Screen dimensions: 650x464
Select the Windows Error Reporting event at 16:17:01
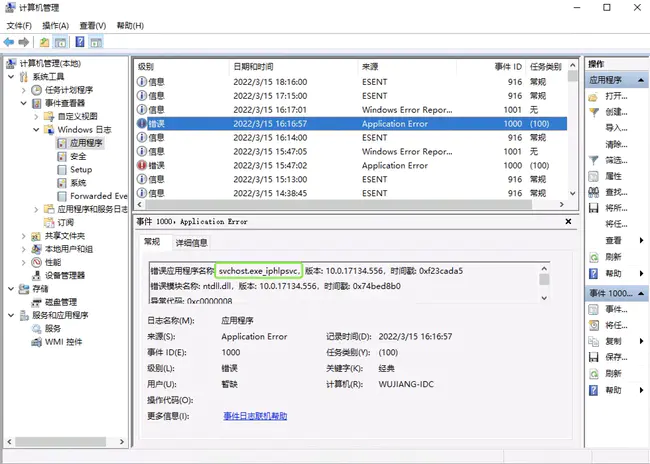tap(350, 110)
